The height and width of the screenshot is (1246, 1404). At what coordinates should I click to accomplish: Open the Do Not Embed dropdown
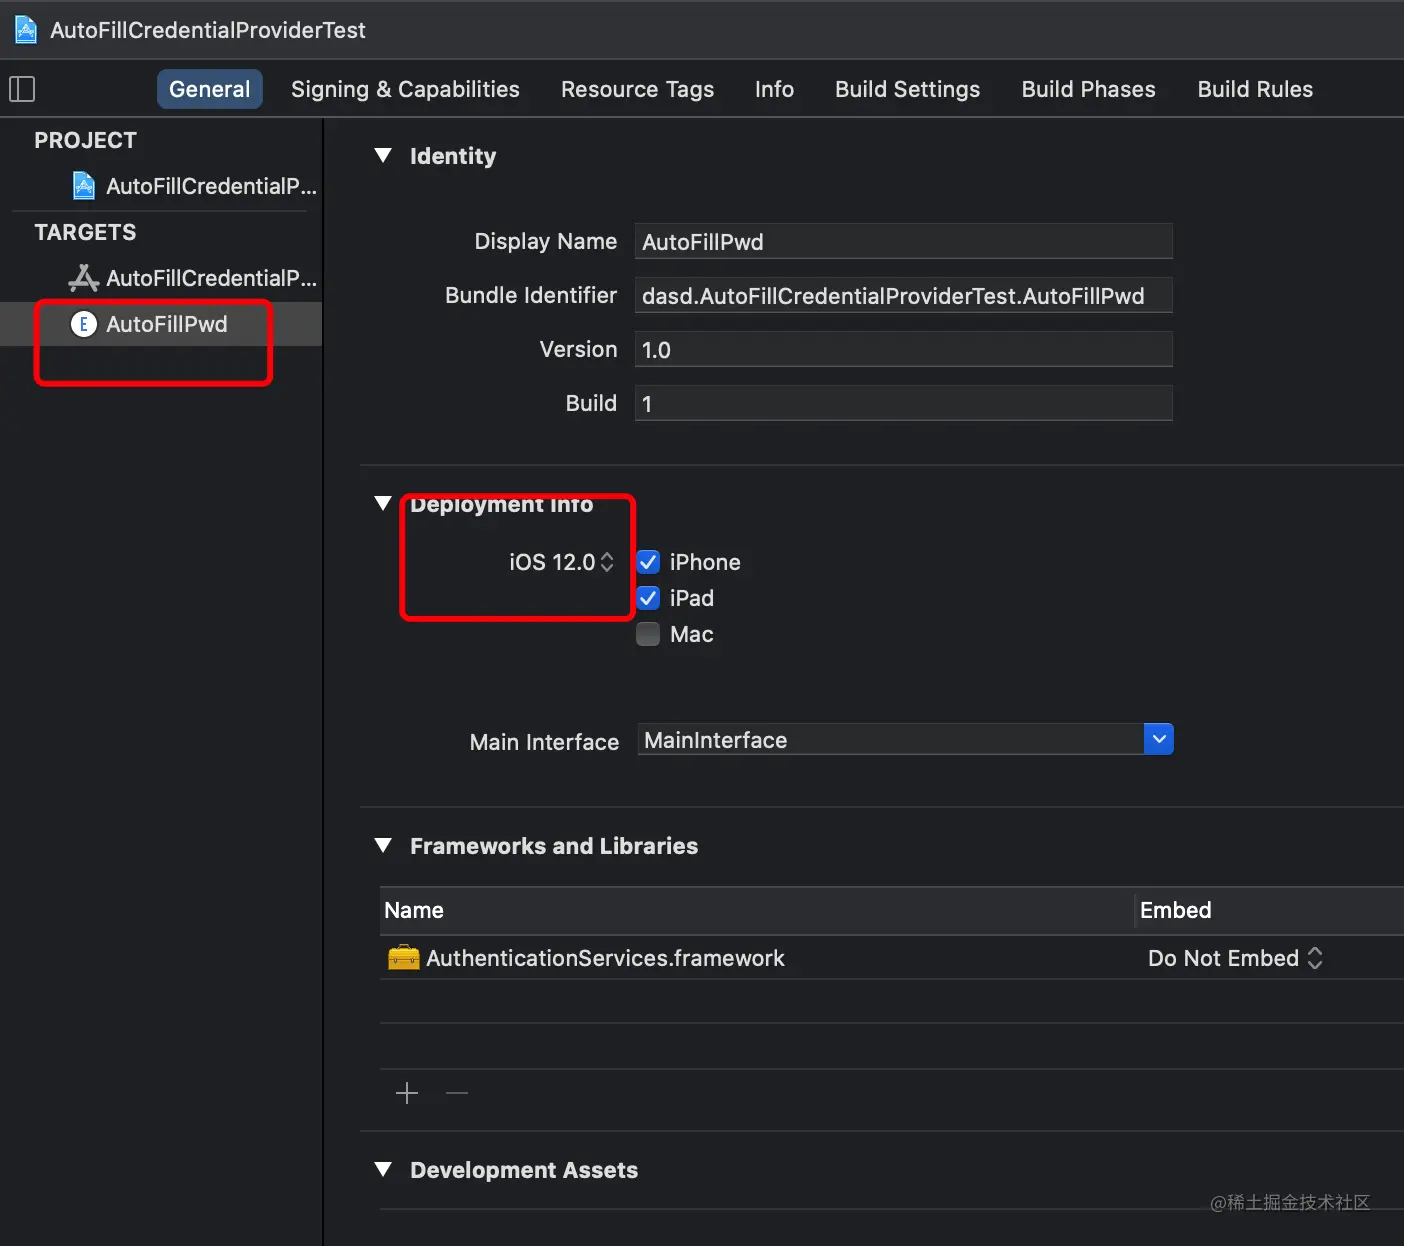pyautogui.click(x=1235, y=958)
